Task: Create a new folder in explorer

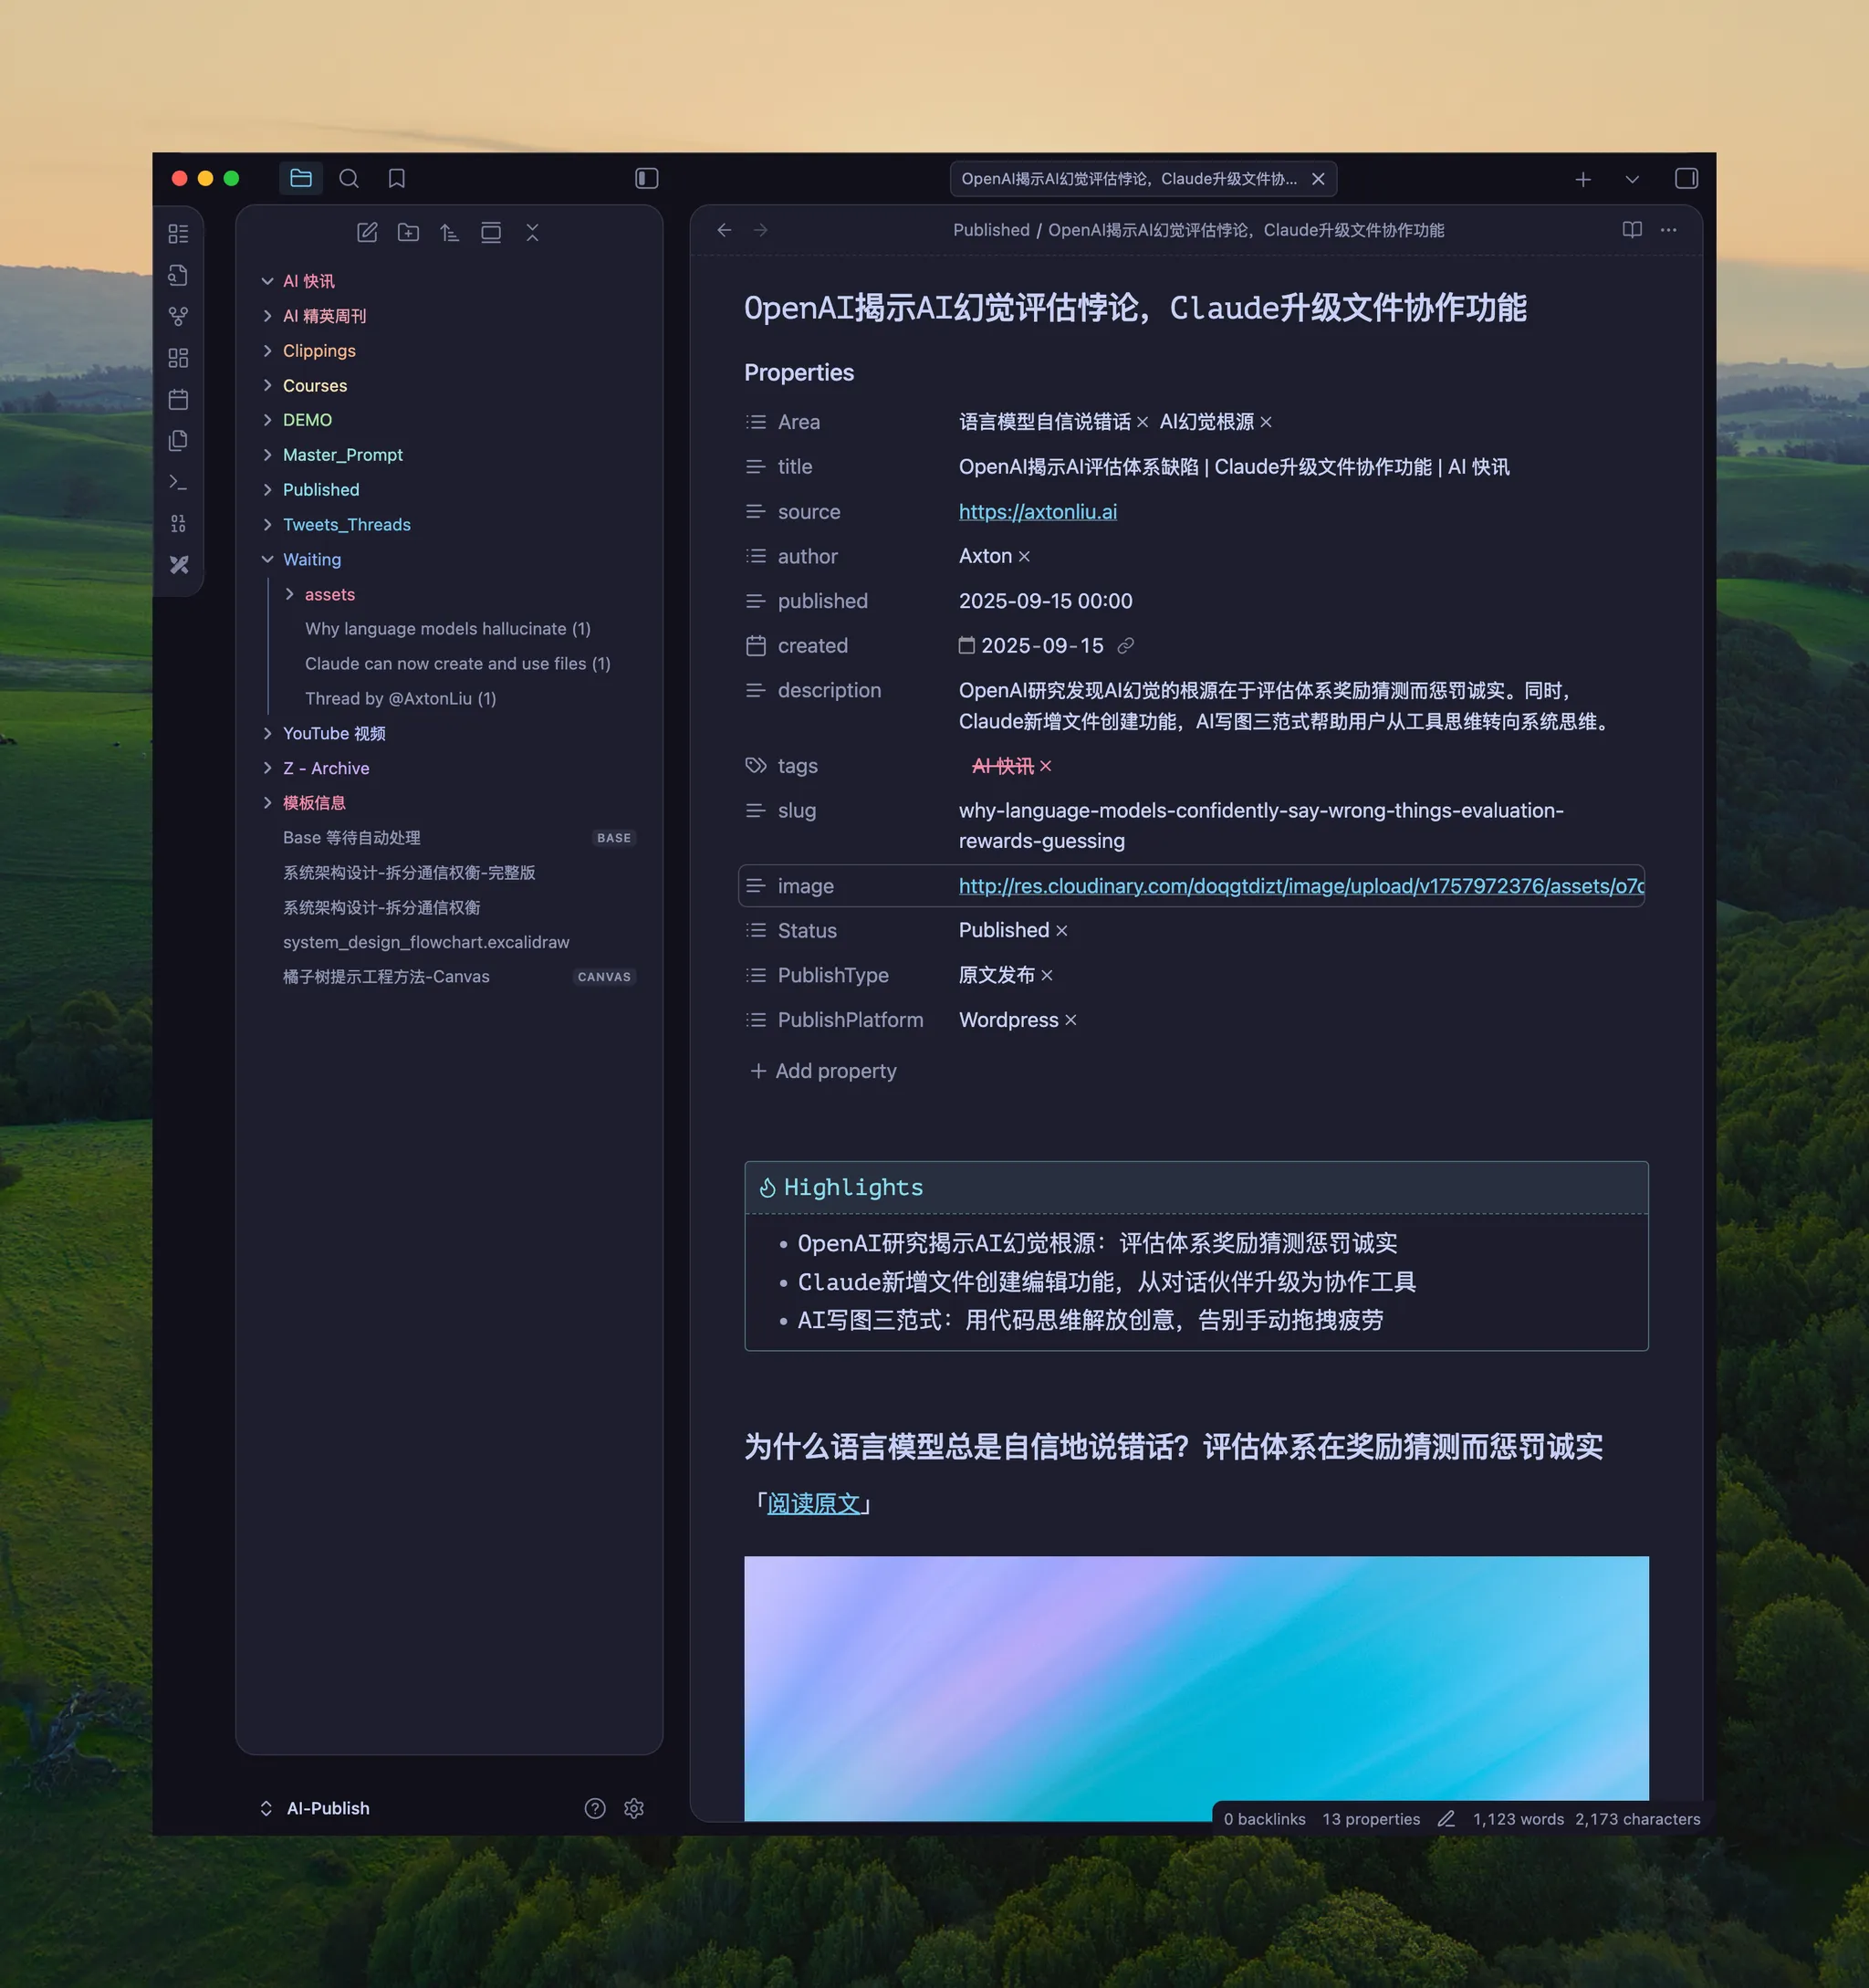Action: click(x=408, y=233)
